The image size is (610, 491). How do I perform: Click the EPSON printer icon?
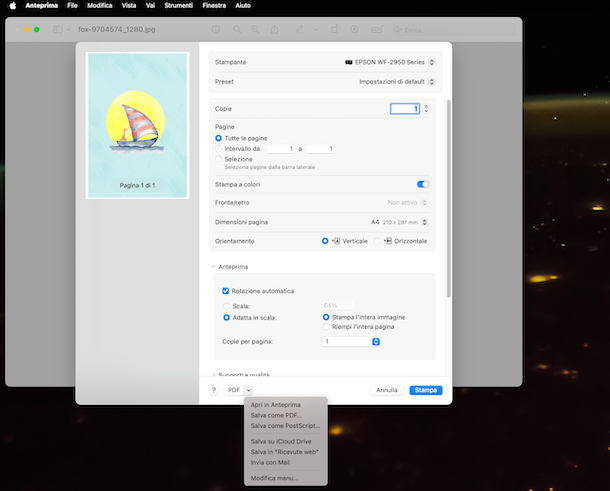[348, 62]
